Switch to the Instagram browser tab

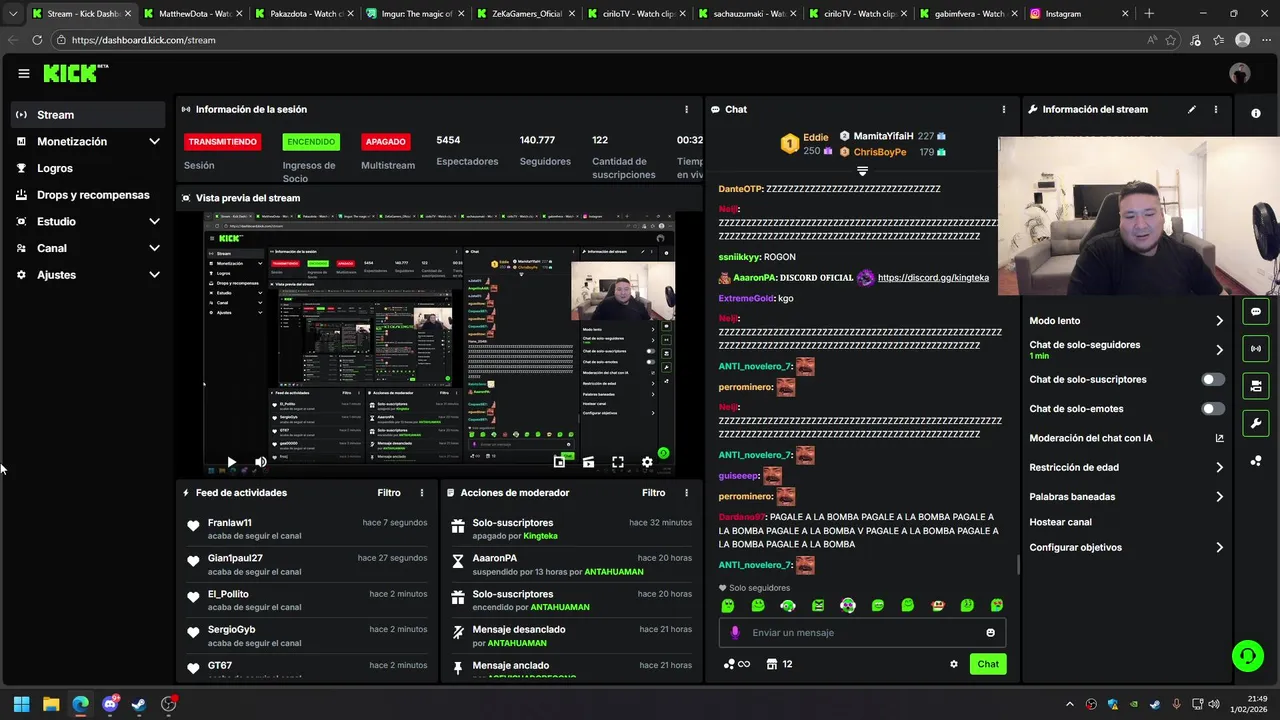coord(1080,14)
